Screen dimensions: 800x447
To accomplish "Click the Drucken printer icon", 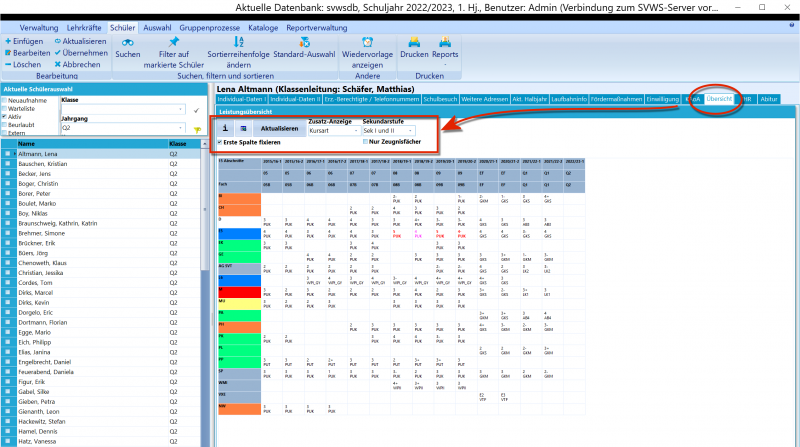I will (414, 42).
